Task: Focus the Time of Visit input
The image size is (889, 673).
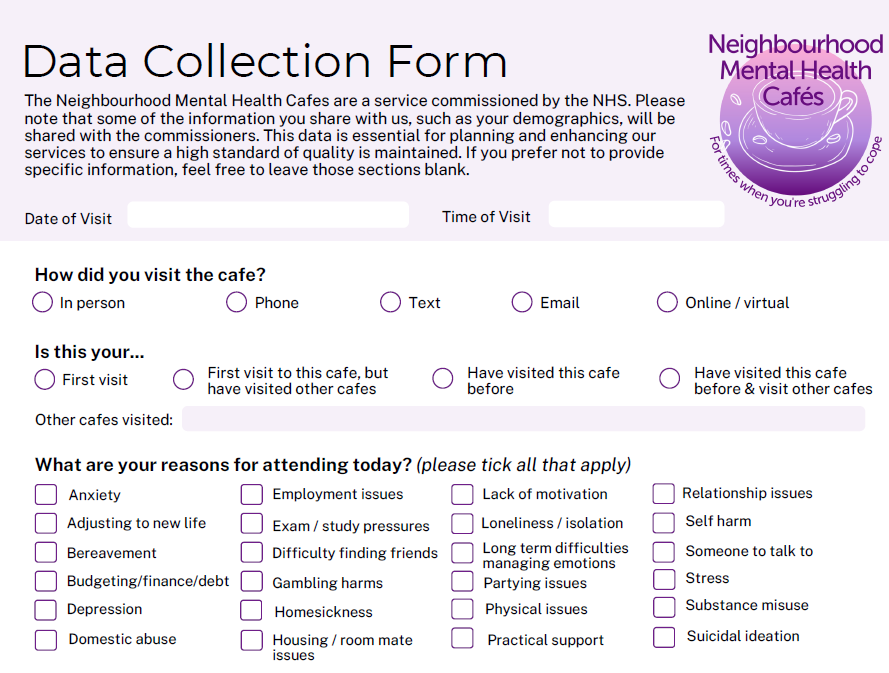Action: 636,215
